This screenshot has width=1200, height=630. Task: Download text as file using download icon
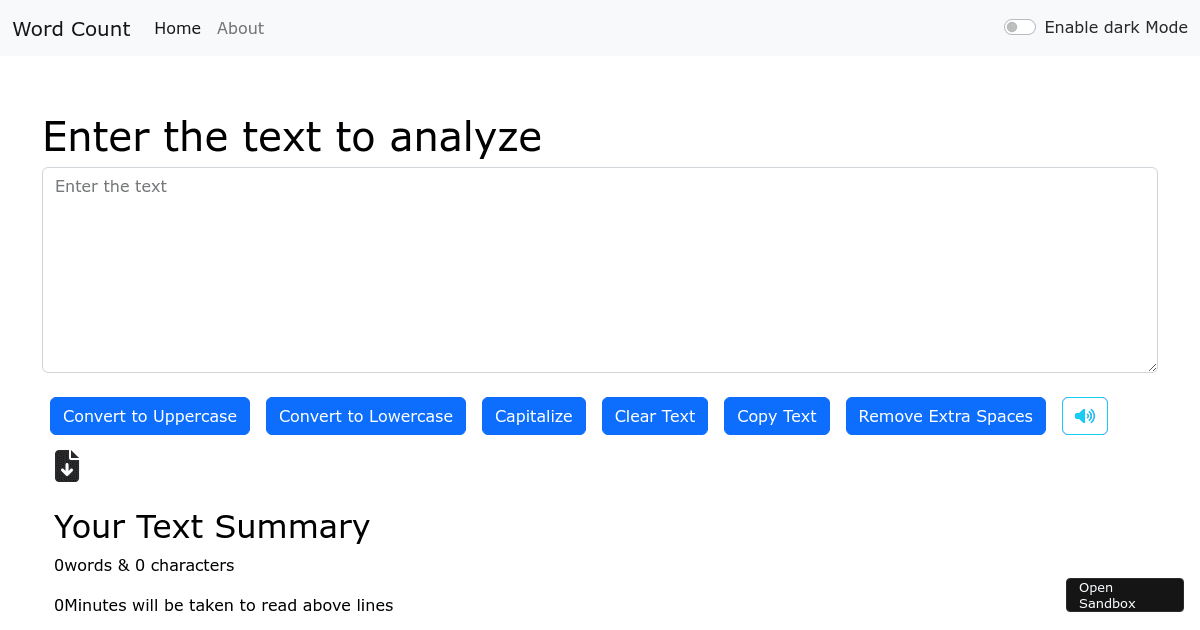pyautogui.click(x=67, y=465)
